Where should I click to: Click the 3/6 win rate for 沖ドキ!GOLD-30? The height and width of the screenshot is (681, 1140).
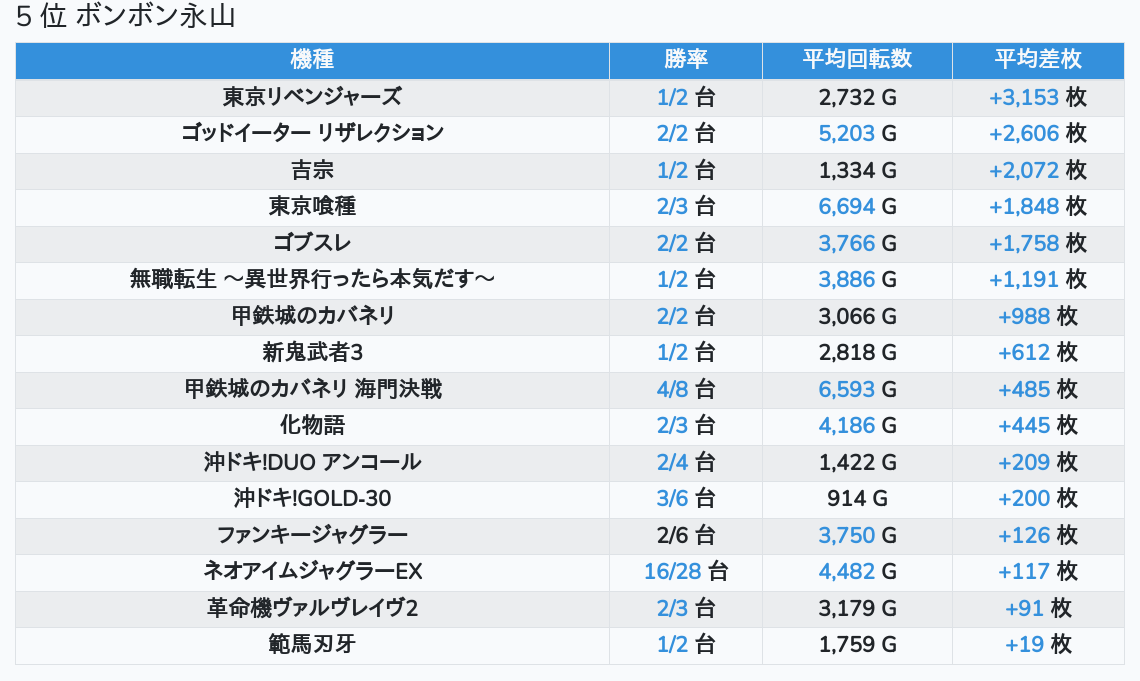(x=673, y=498)
